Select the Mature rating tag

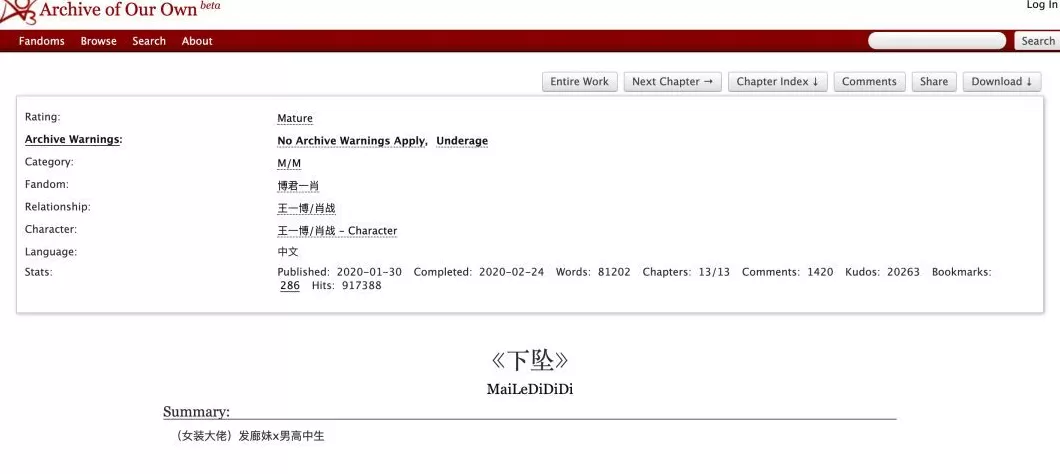[x=295, y=119]
